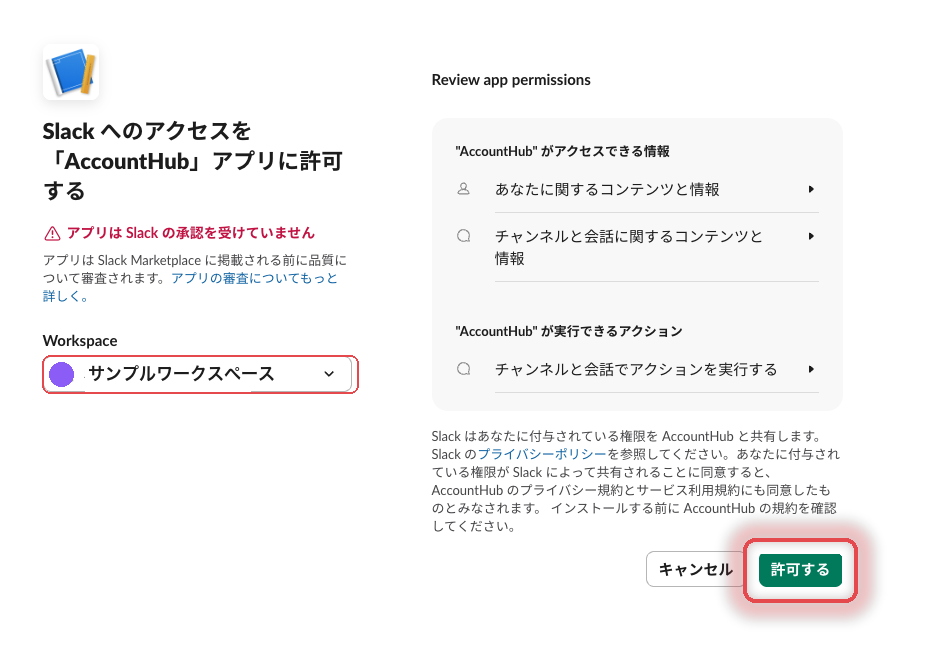This screenshot has width=934, height=661.
Task: Expand the あなたに関するコンテンツと情報 arrow
Action: coord(811,189)
